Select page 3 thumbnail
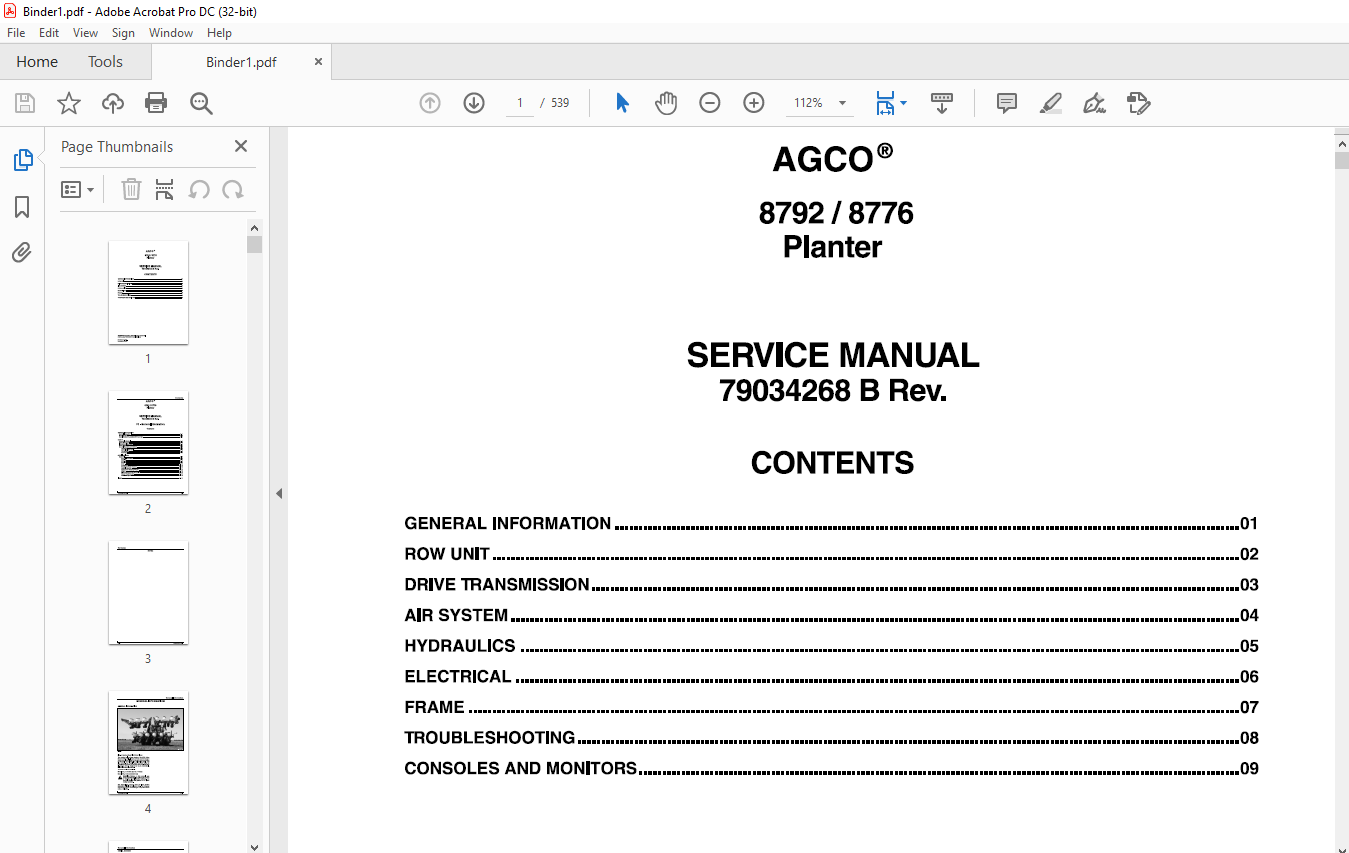 [148, 592]
